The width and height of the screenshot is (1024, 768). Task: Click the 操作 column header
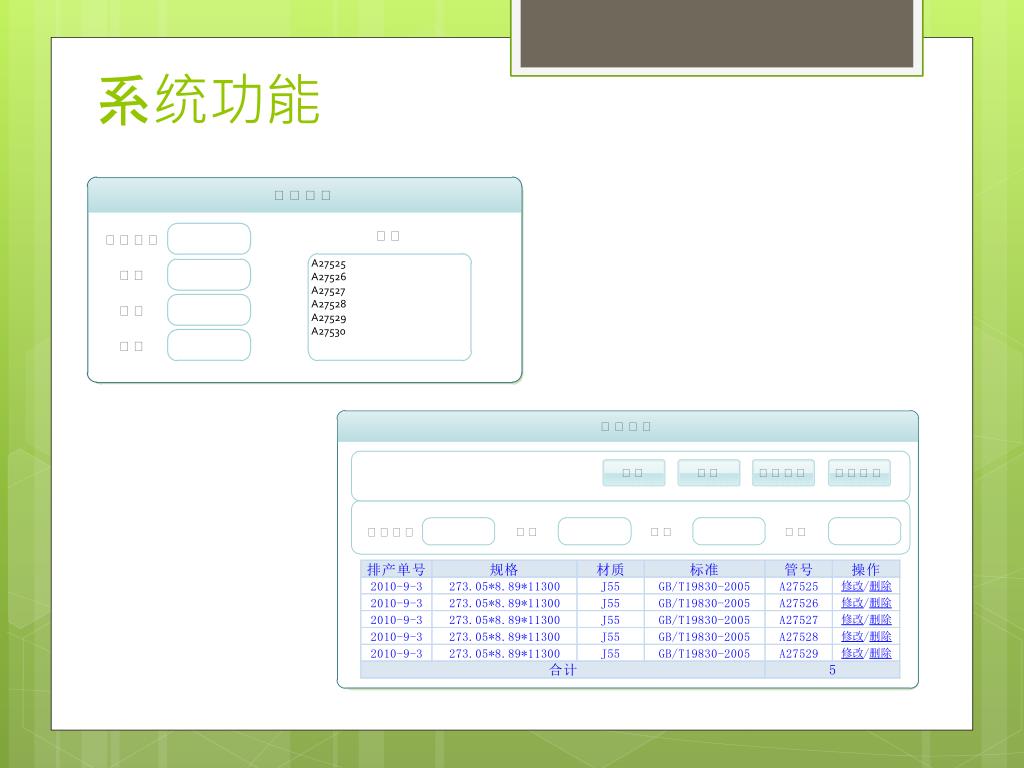866,569
